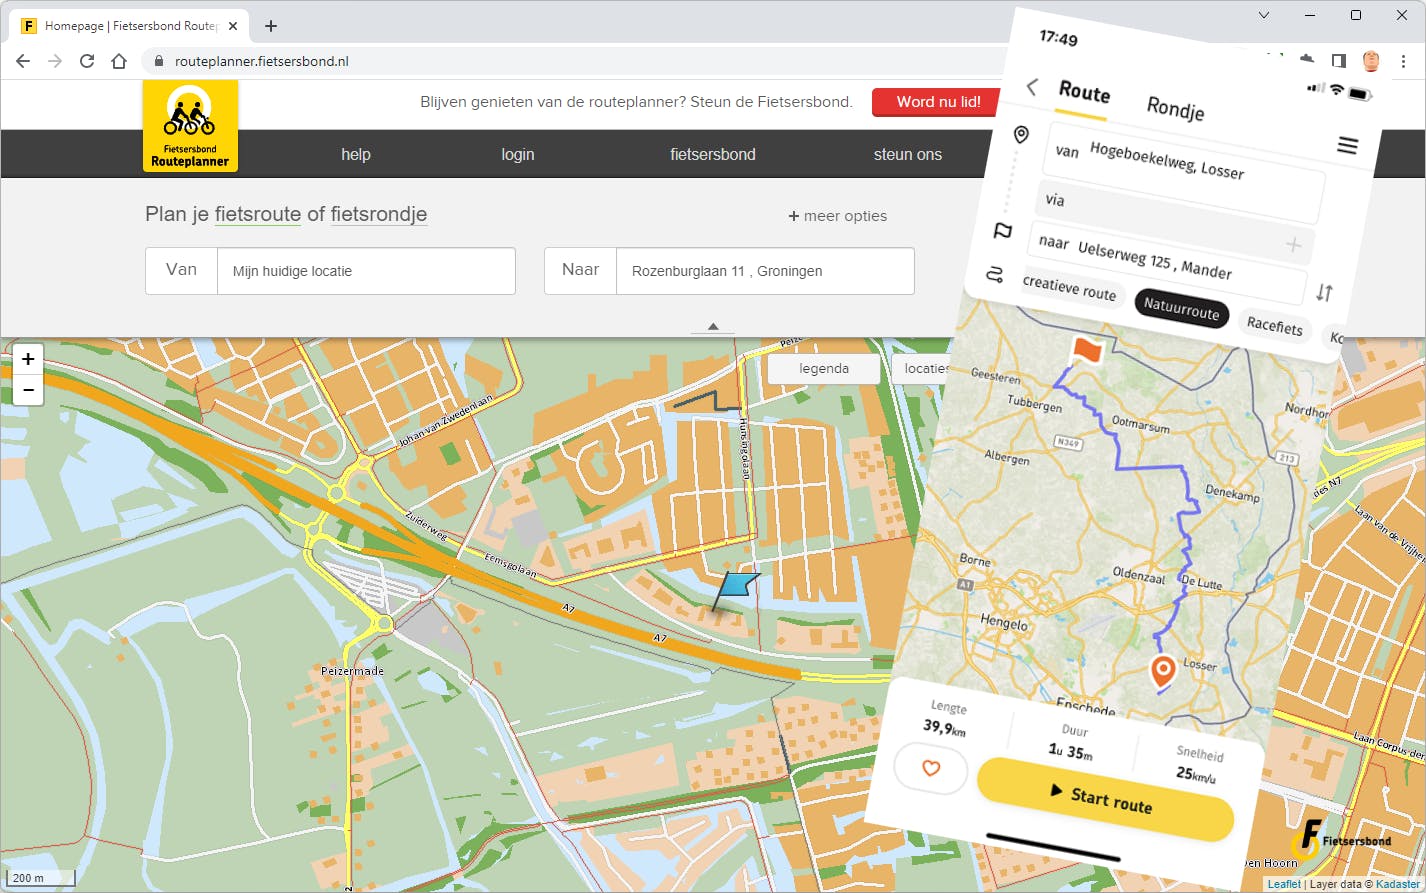
Task: Open the 'Leaflet' attribution link
Action: pyautogui.click(x=1284, y=884)
